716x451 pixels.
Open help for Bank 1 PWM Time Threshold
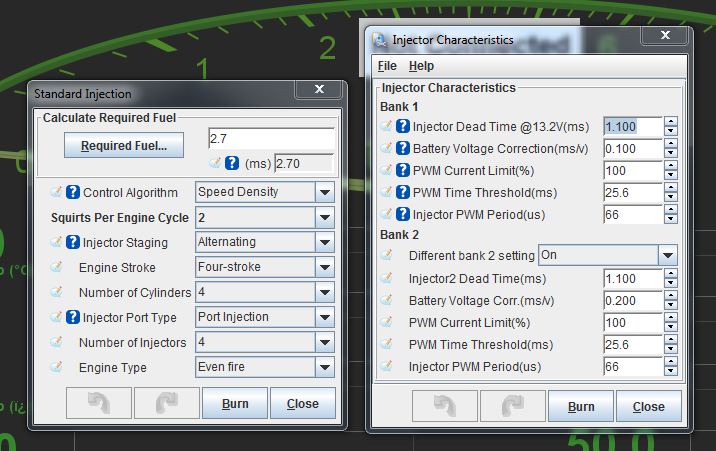[x=403, y=192]
